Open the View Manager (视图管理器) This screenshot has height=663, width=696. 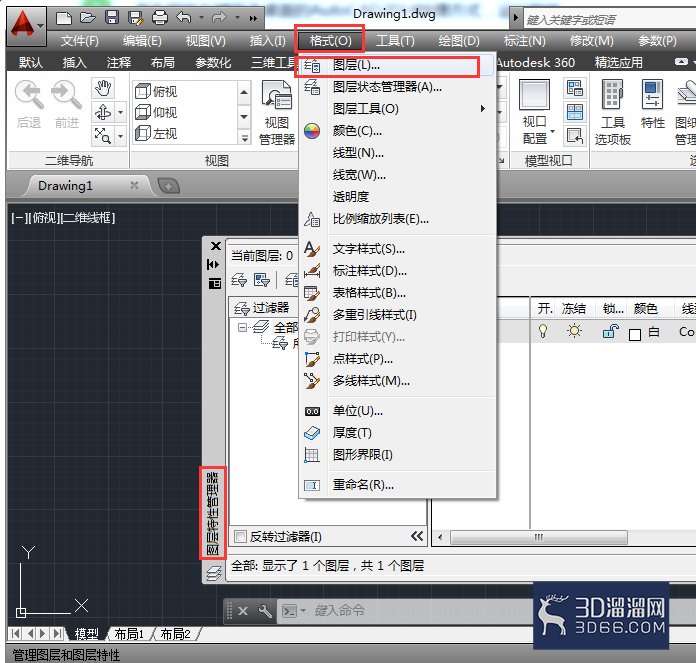coord(277,113)
